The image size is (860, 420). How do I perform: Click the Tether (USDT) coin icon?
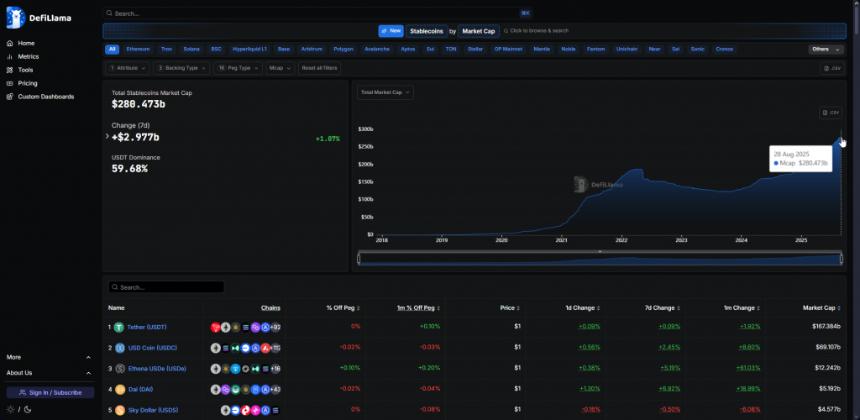pyautogui.click(x=119, y=327)
